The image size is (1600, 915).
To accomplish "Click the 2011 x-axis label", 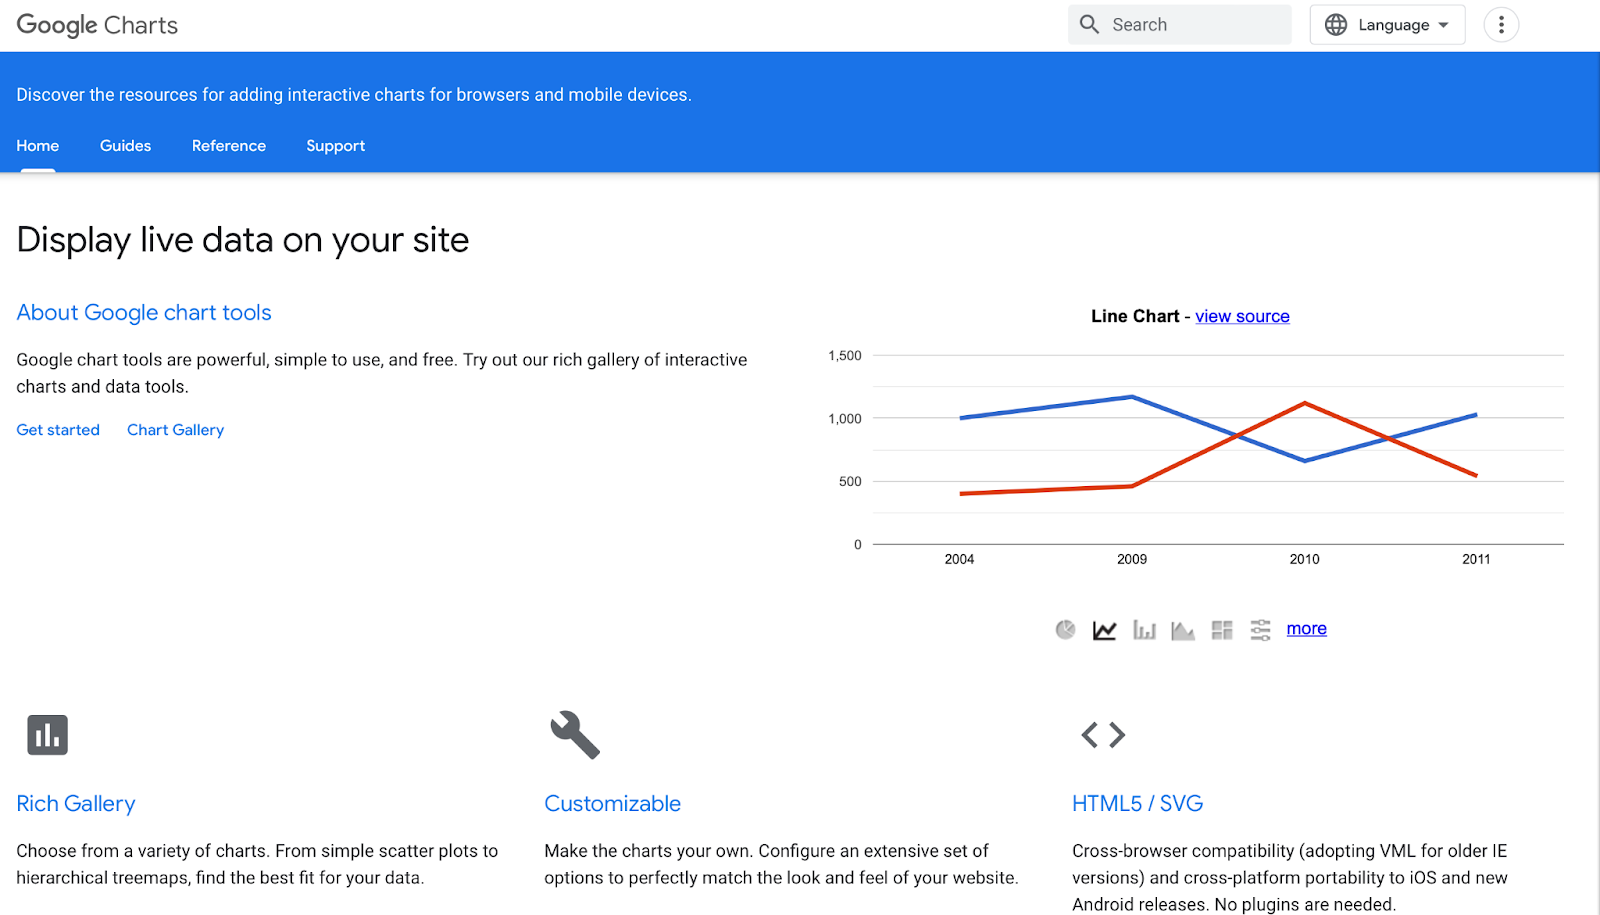I will [x=1476, y=559].
